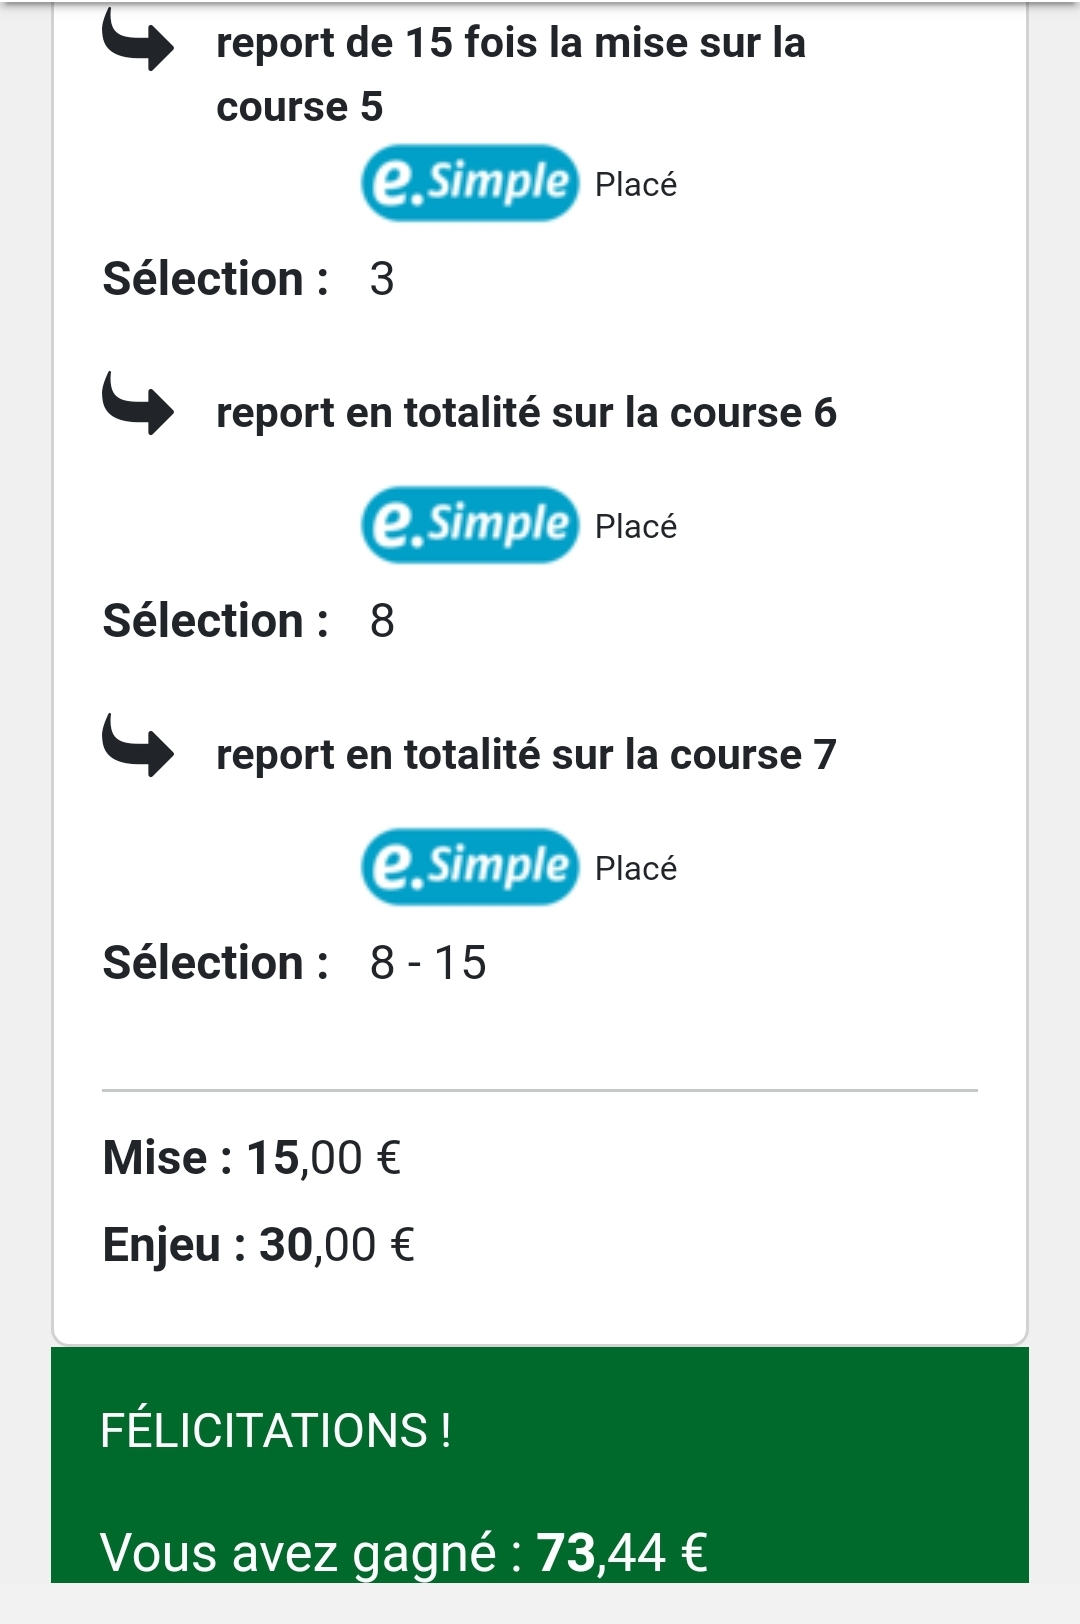Click the Enjeu 30,00 € amount

tap(337, 1245)
